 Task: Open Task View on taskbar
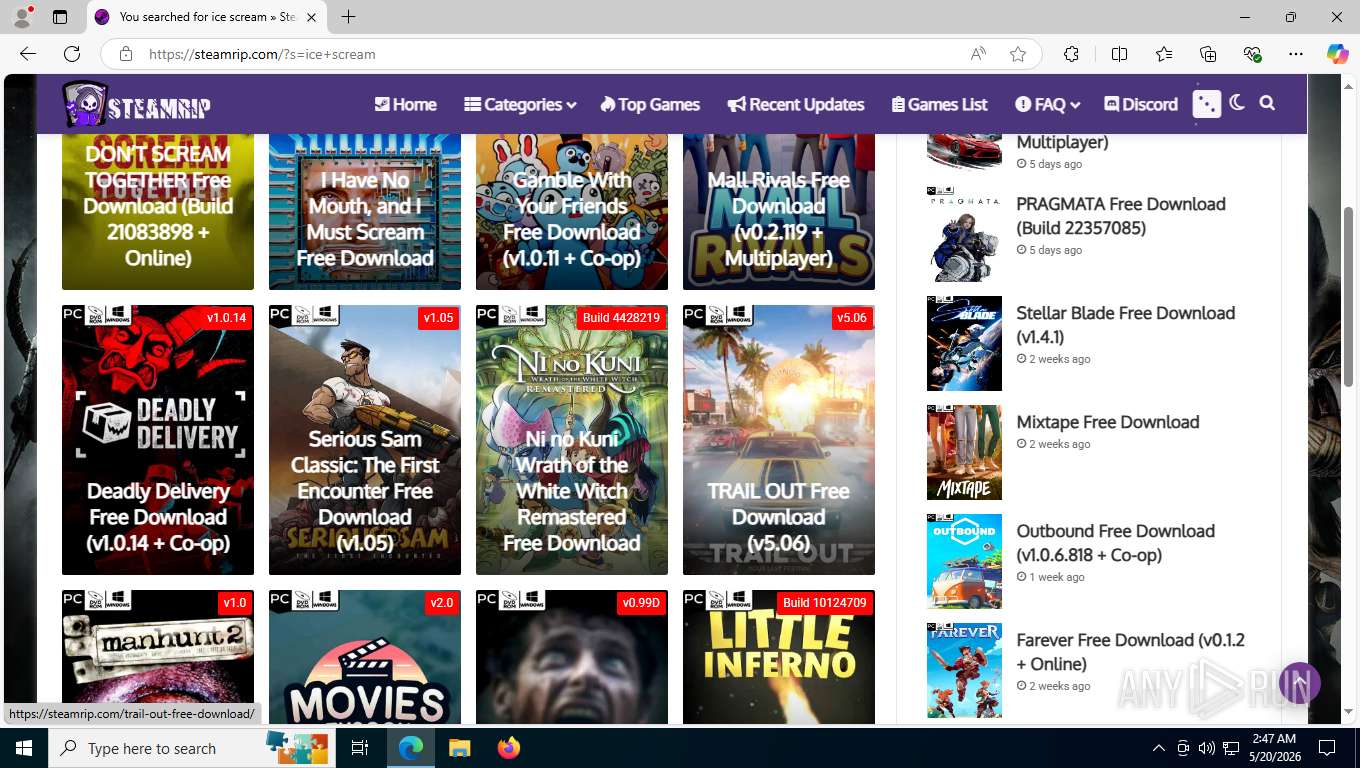click(360, 748)
